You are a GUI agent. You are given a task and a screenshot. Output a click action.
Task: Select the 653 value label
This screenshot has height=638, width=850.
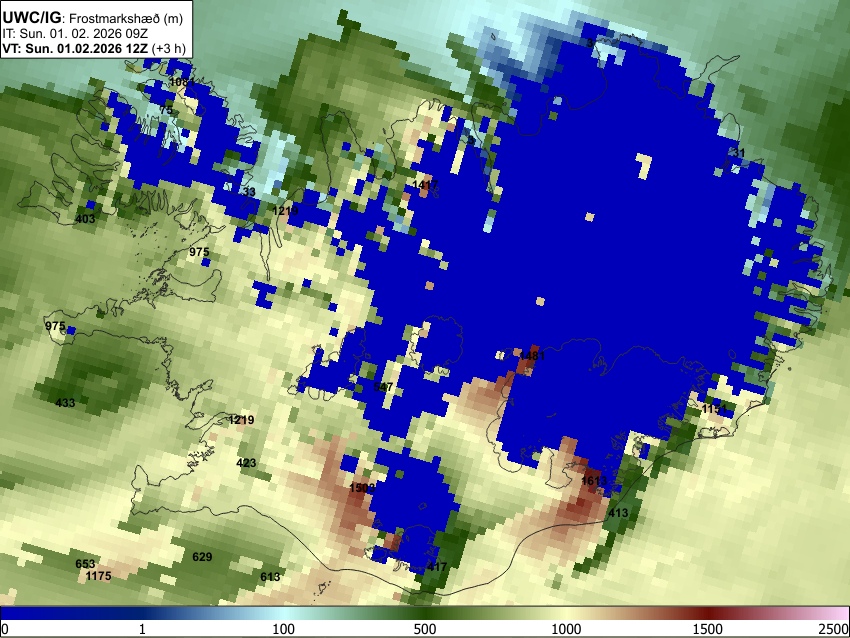click(x=85, y=564)
